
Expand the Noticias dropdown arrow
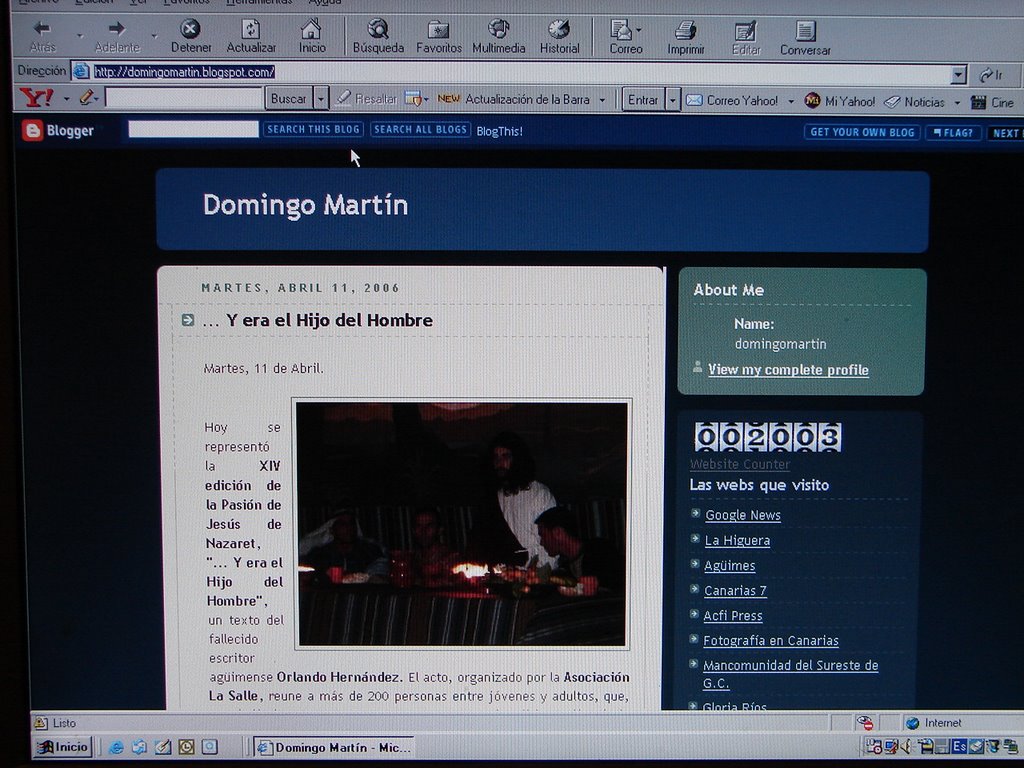coord(957,103)
